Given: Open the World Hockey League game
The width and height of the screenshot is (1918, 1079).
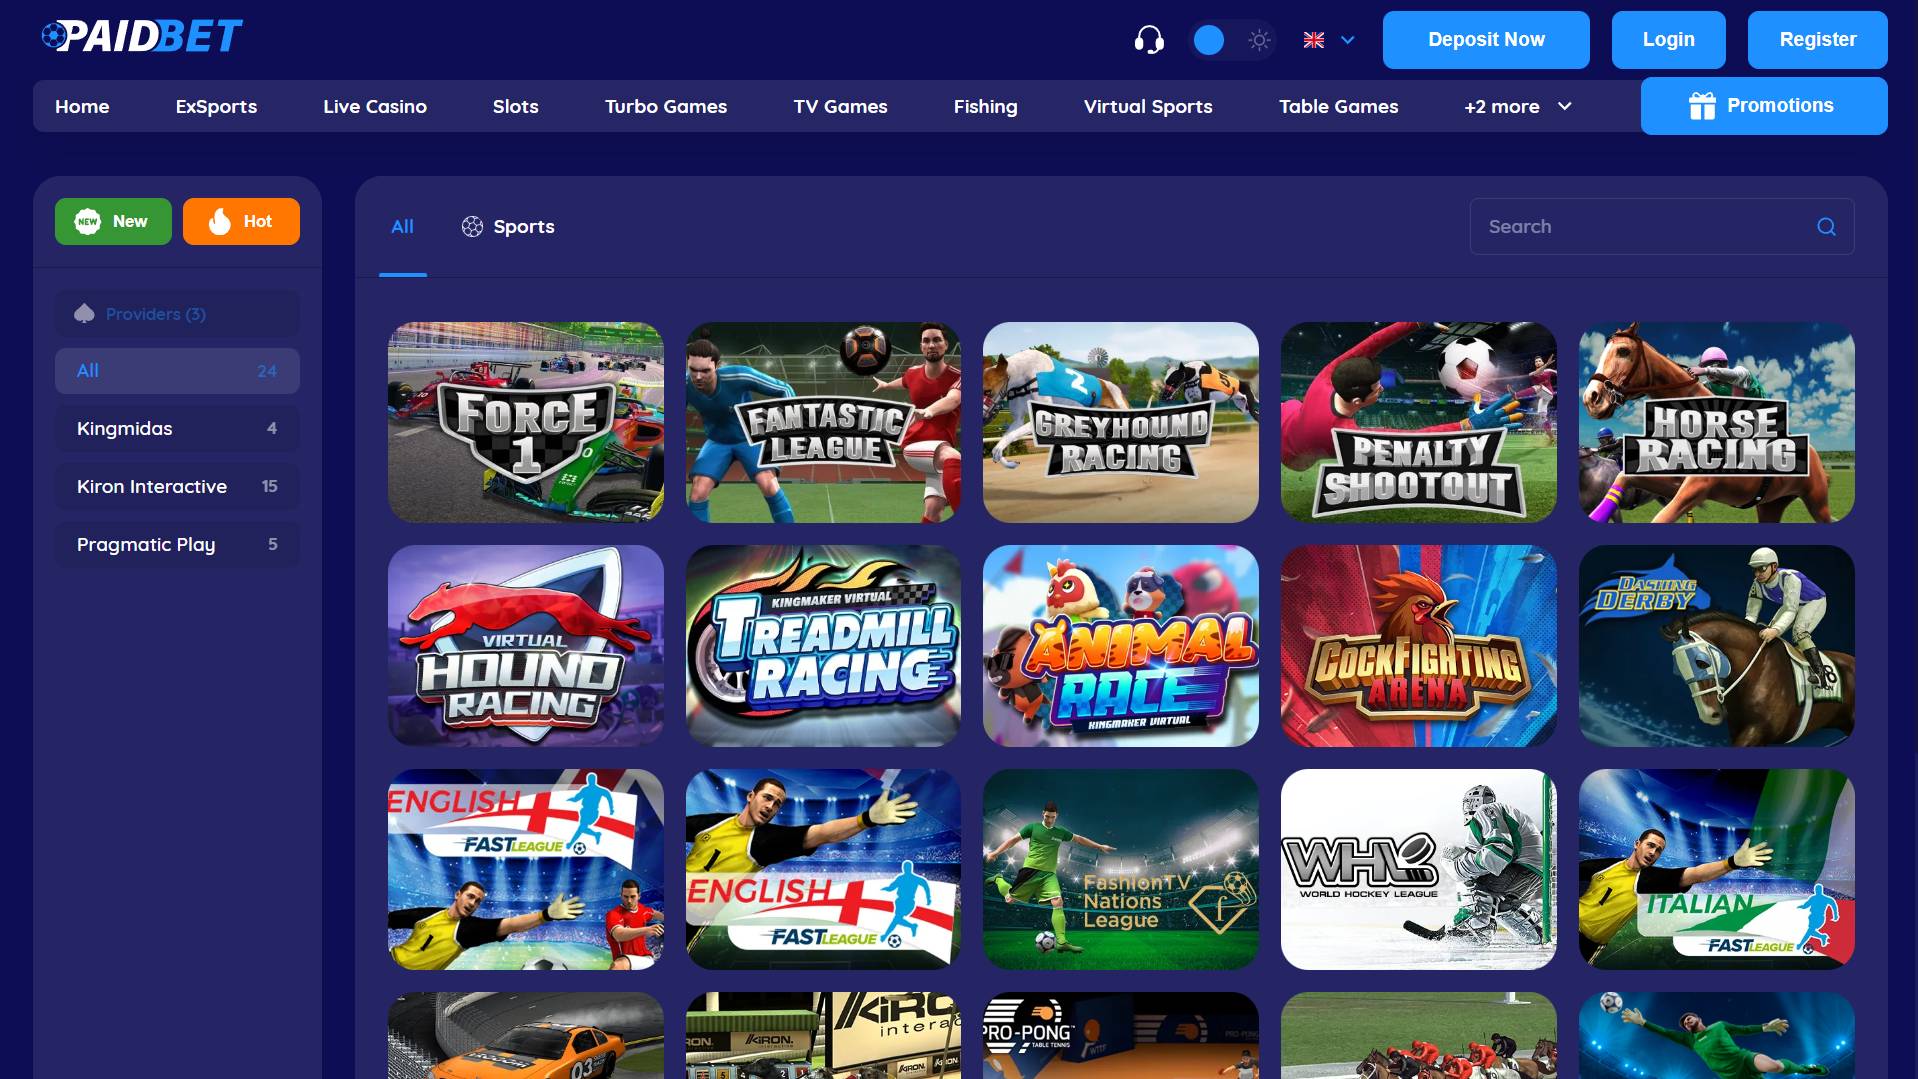Looking at the screenshot, I should click(1418, 869).
